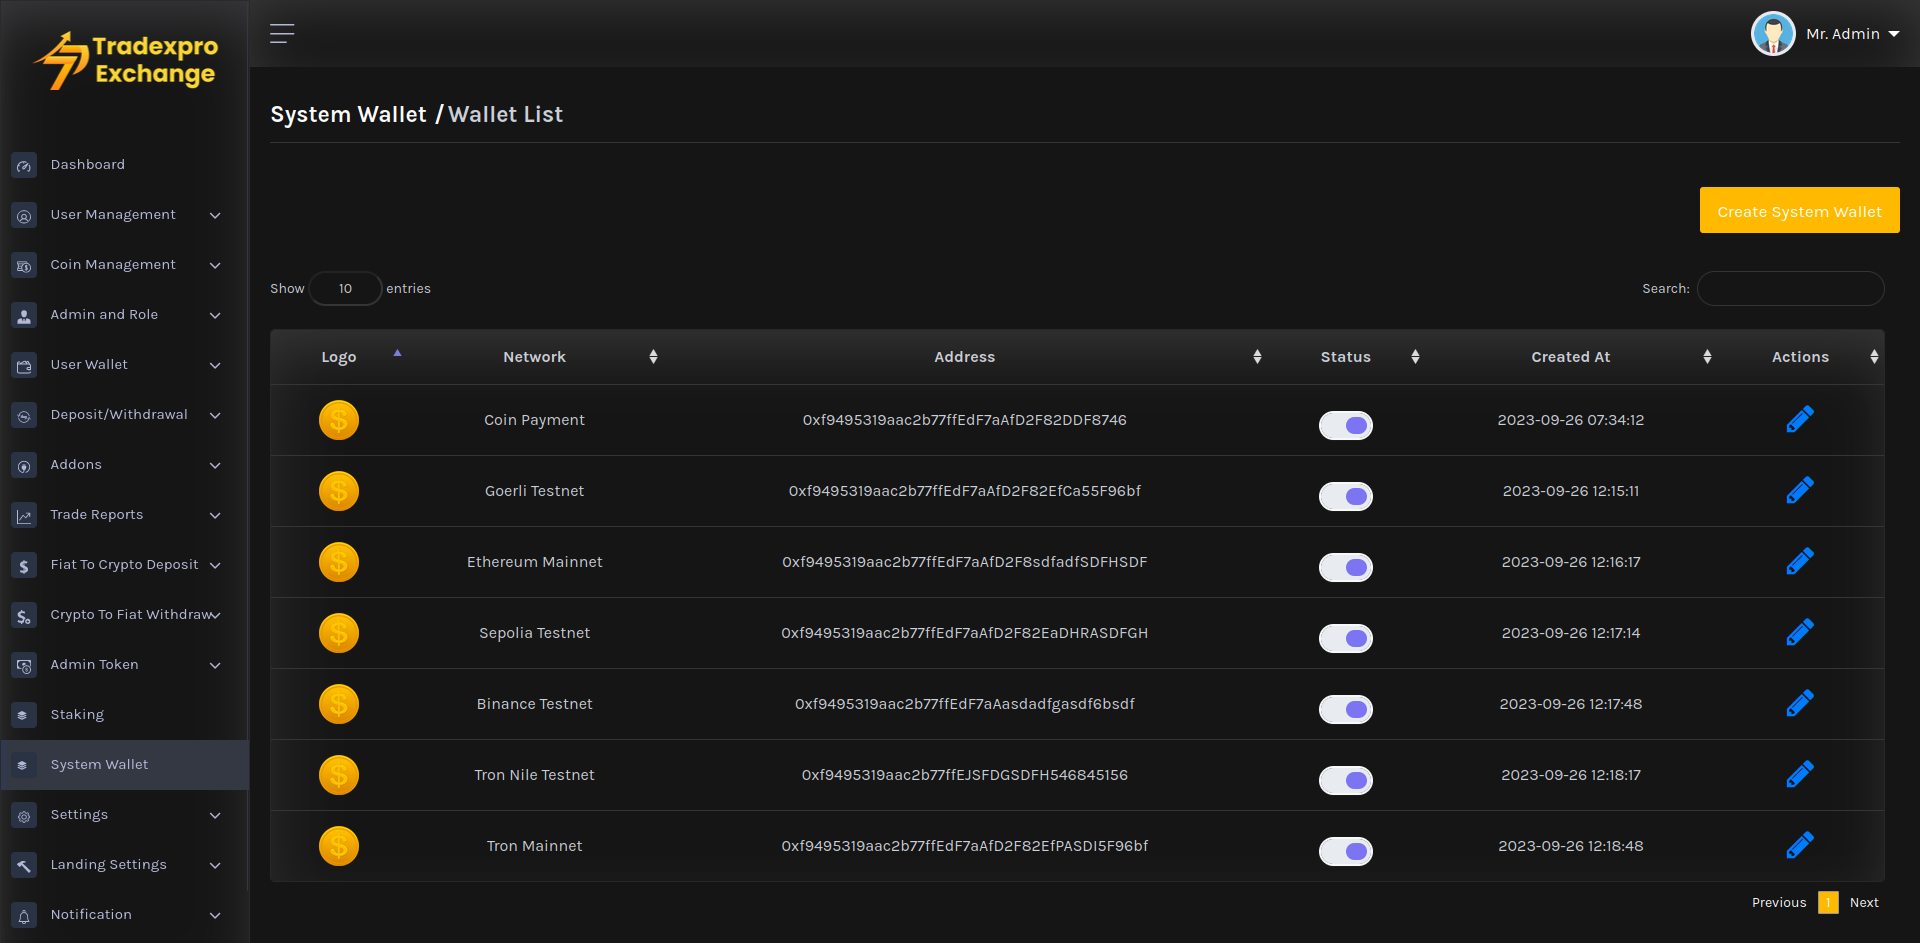Focus the Search input field
The image size is (1920, 943).
(x=1790, y=289)
